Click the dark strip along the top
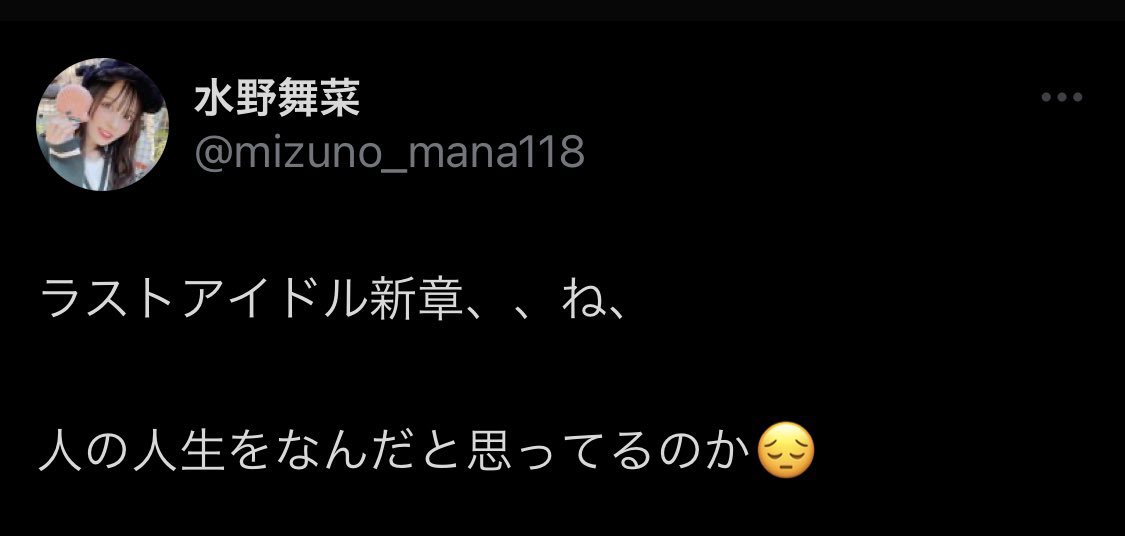Viewport: 1125px width, 536px height. [x=562, y=9]
